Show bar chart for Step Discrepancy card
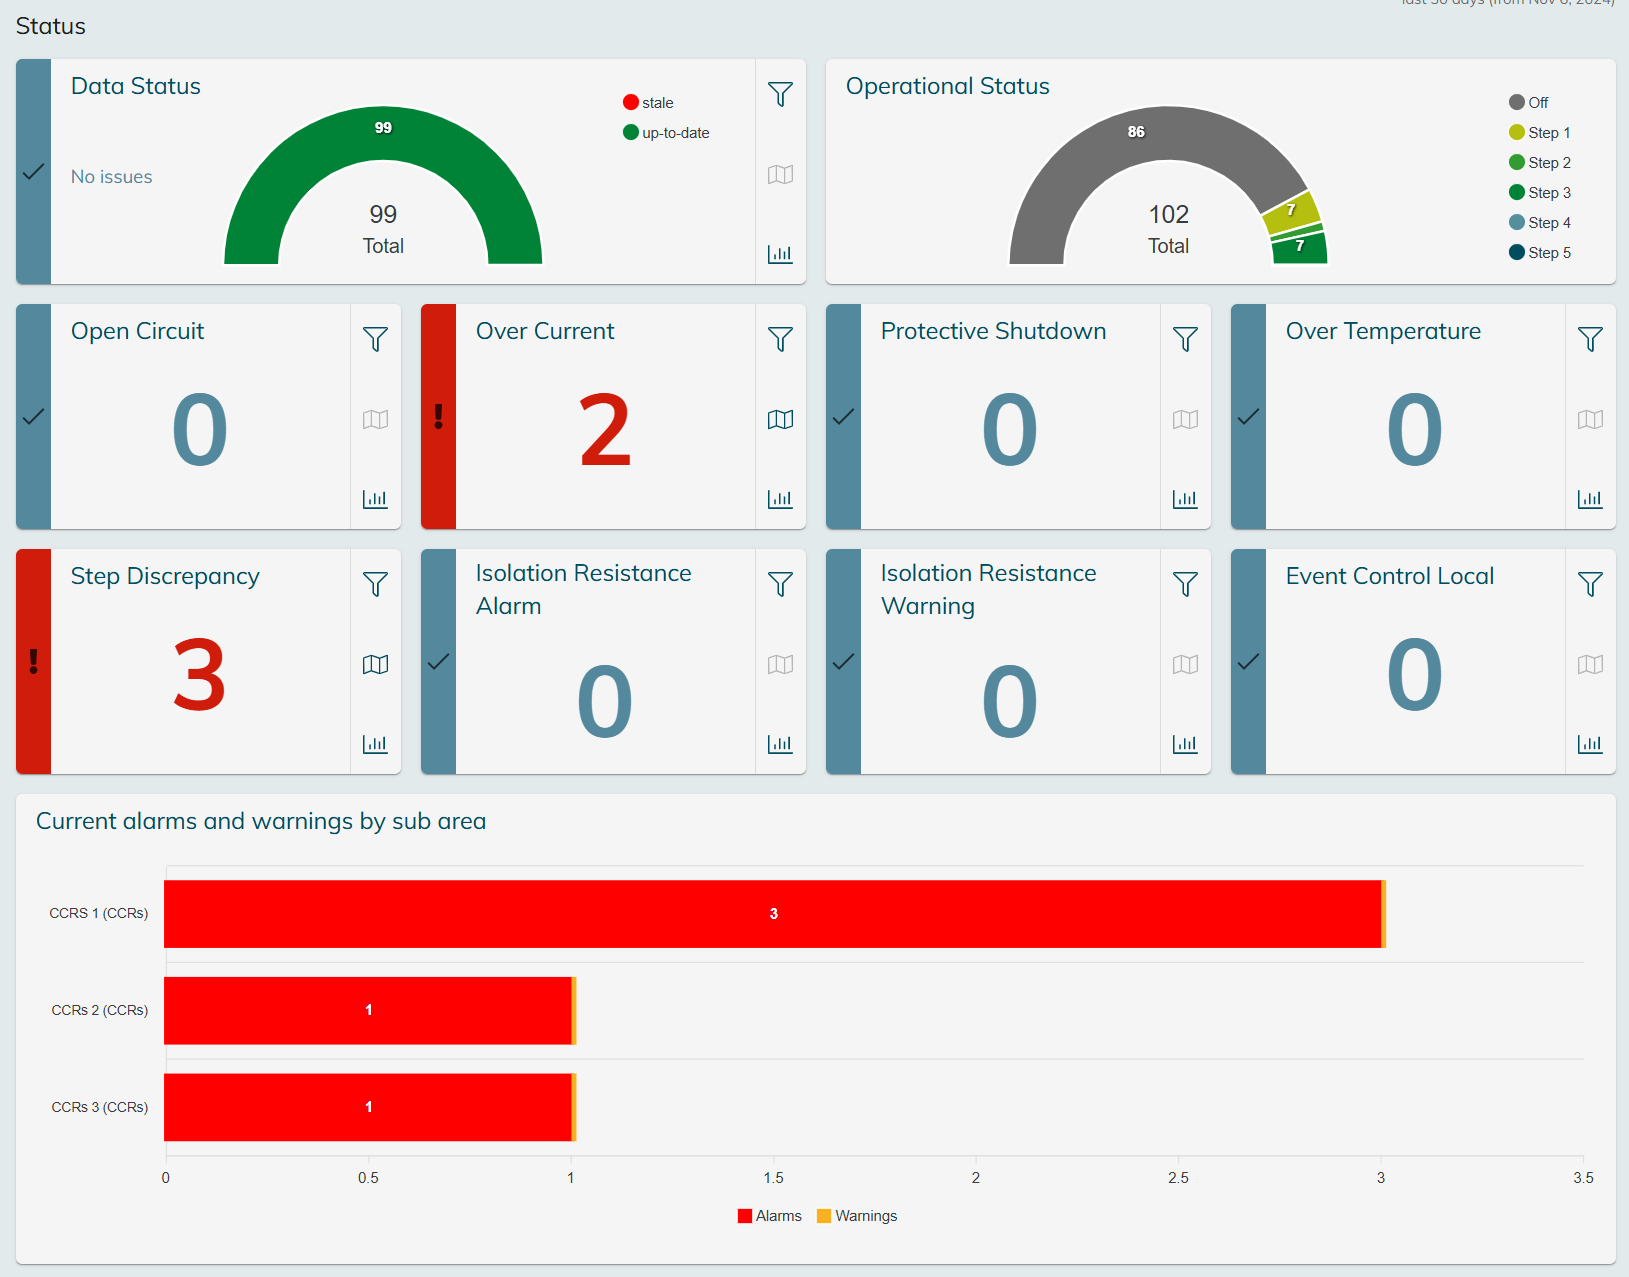Viewport: 1629px width, 1277px height. click(375, 744)
